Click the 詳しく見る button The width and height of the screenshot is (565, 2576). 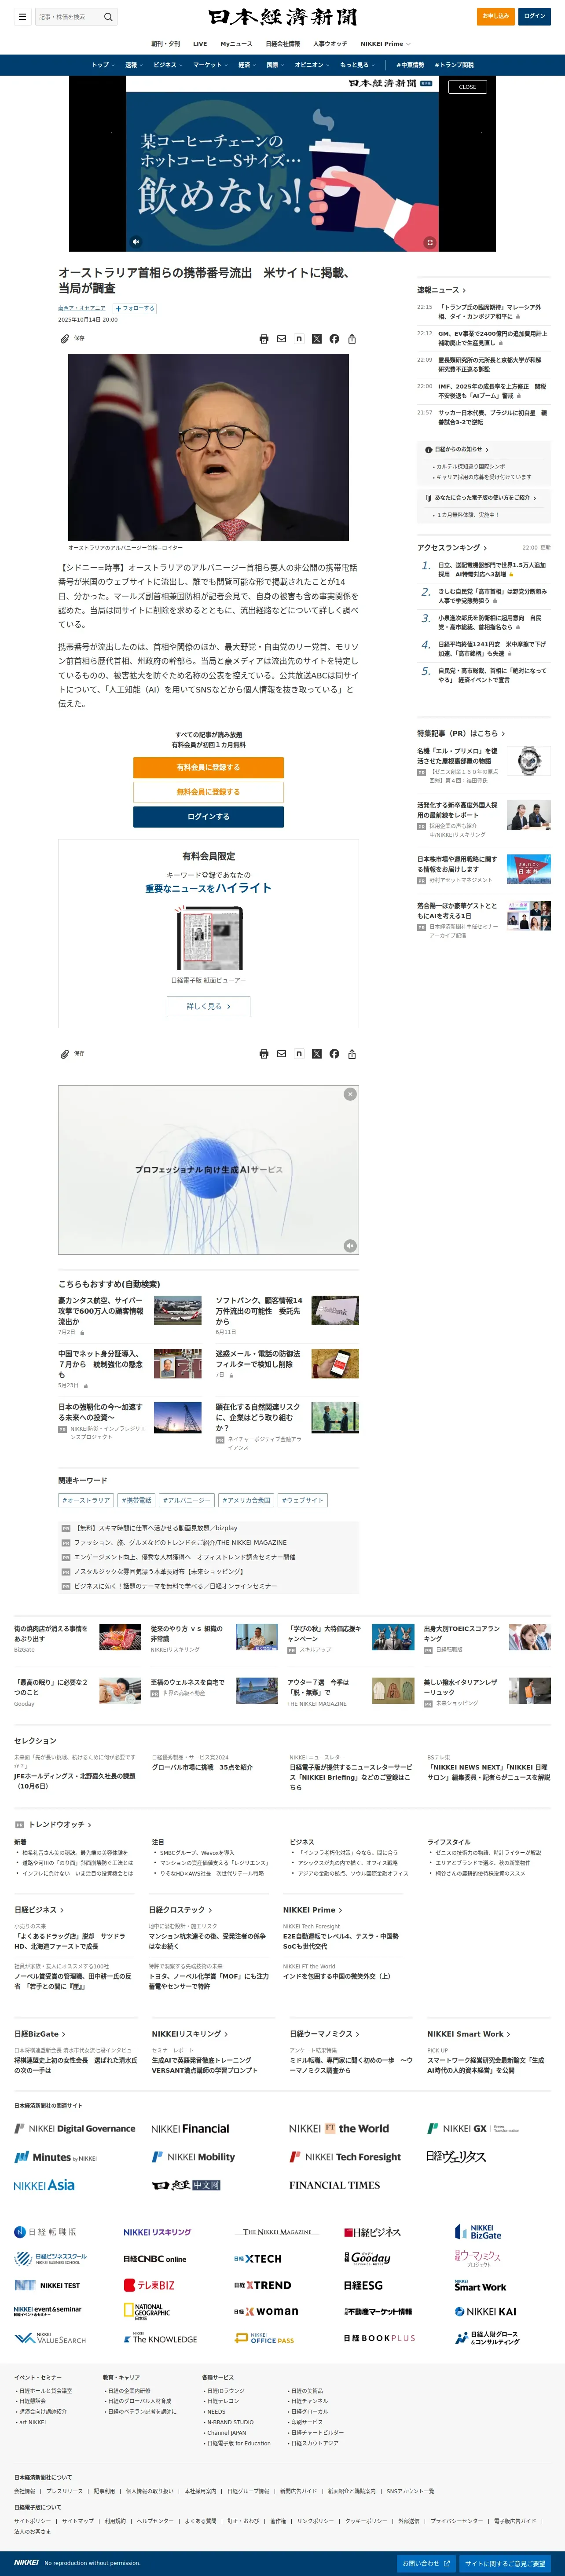(208, 1006)
